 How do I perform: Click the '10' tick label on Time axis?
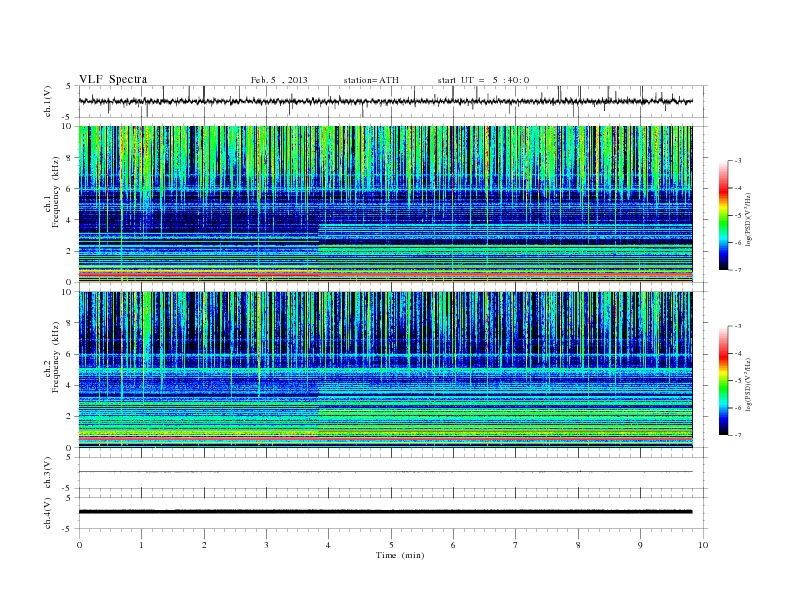tap(703, 545)
